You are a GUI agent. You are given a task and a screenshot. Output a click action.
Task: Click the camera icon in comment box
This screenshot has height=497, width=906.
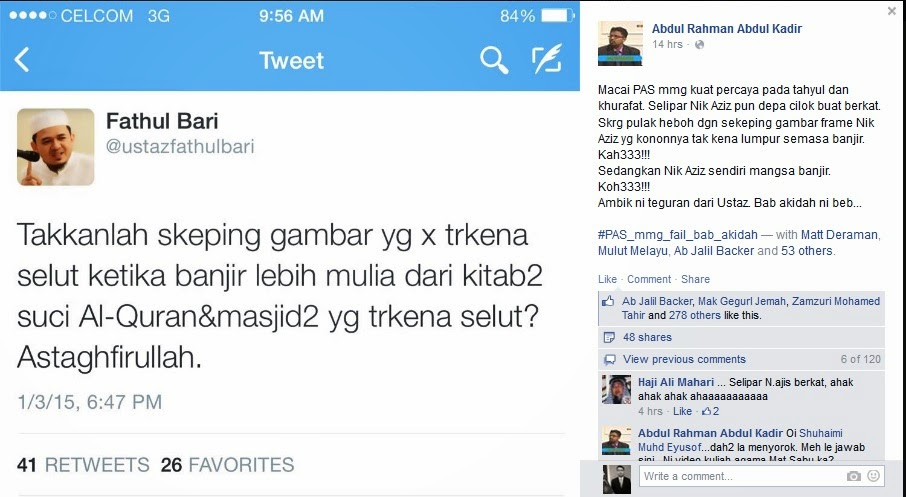[x=853, y=476]
